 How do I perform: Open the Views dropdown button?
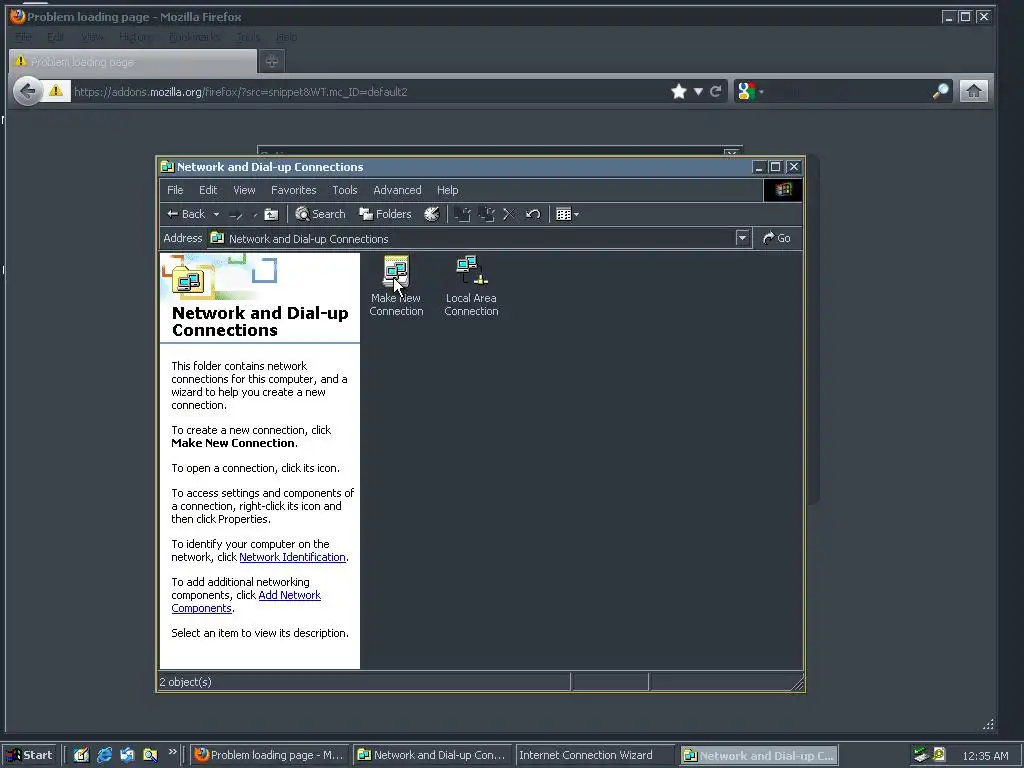click(x=567, y=214)
